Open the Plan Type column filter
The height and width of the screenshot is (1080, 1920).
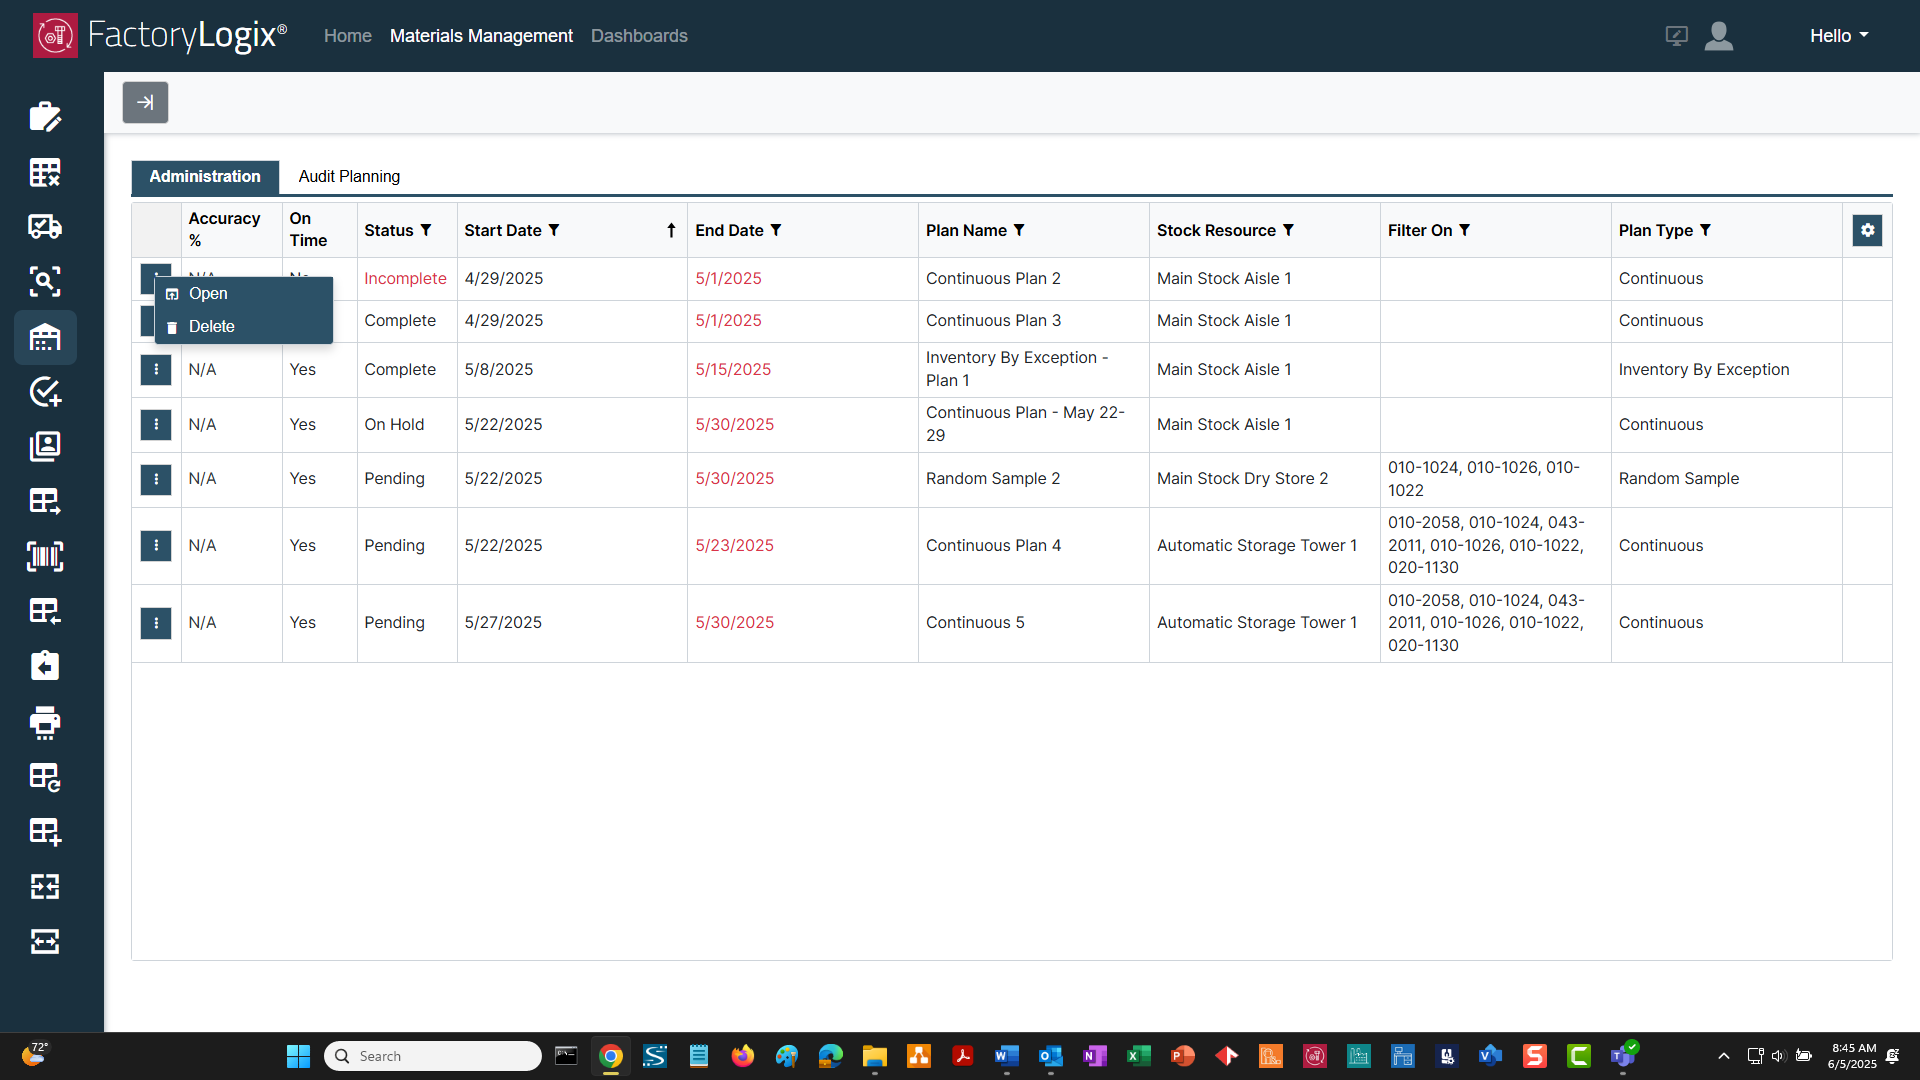point(1706,230)
